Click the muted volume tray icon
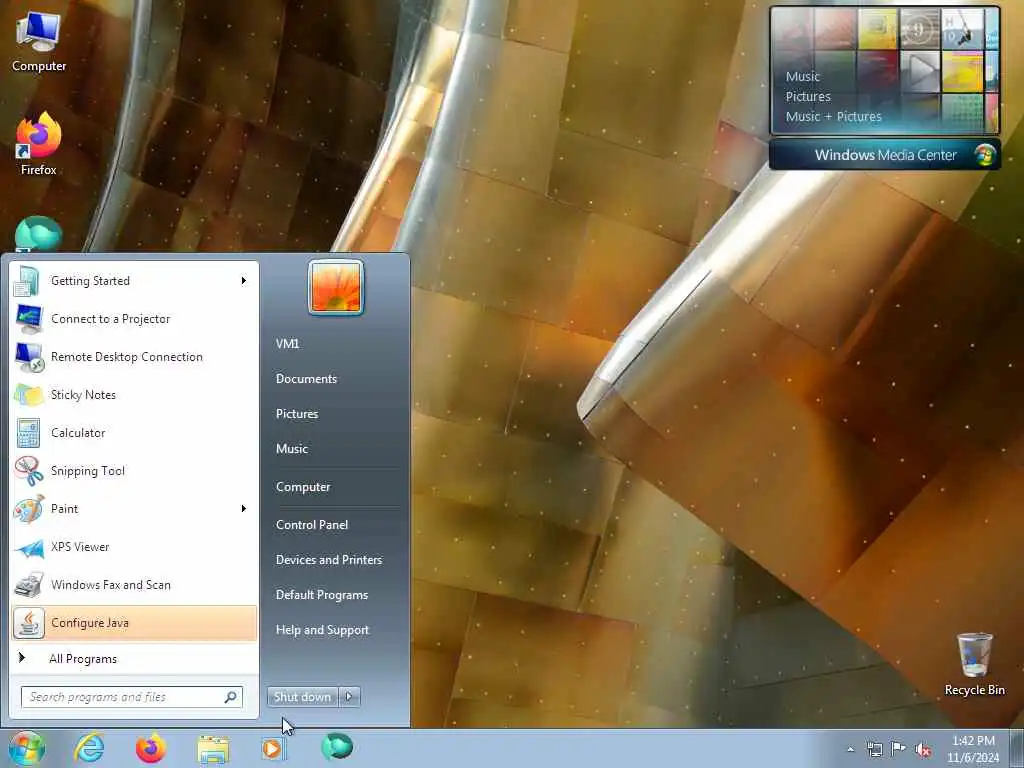1024x768 pixels. click(923, 749)
